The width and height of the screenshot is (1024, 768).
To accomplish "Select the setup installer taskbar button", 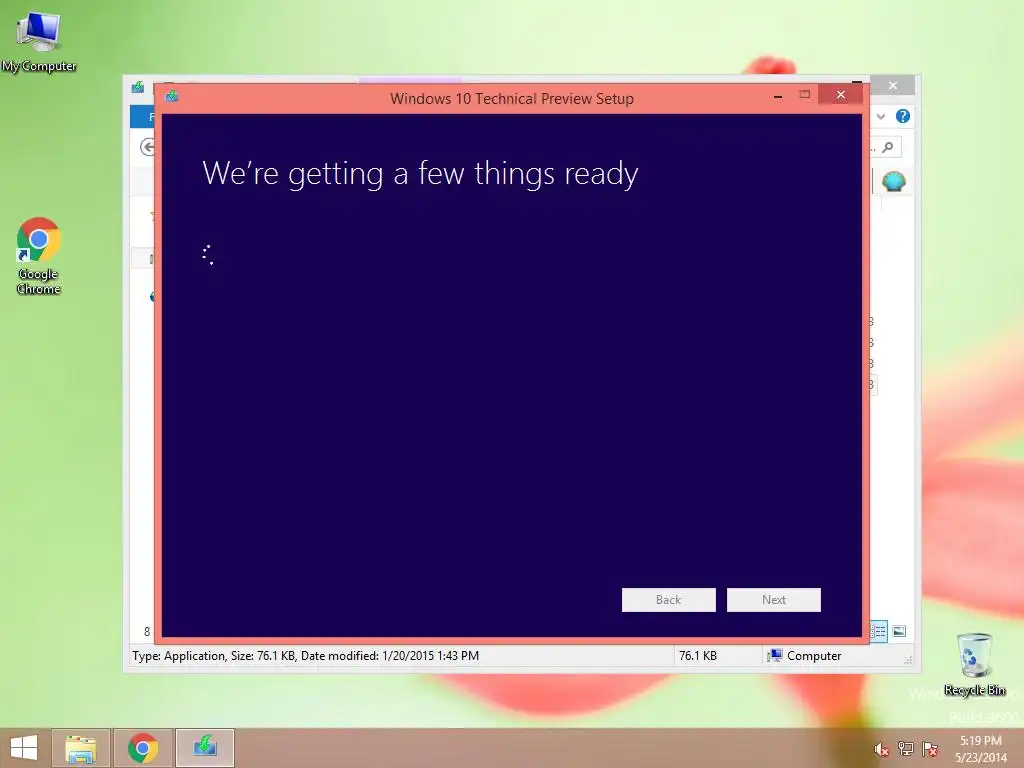I will [x=205, y=748].
